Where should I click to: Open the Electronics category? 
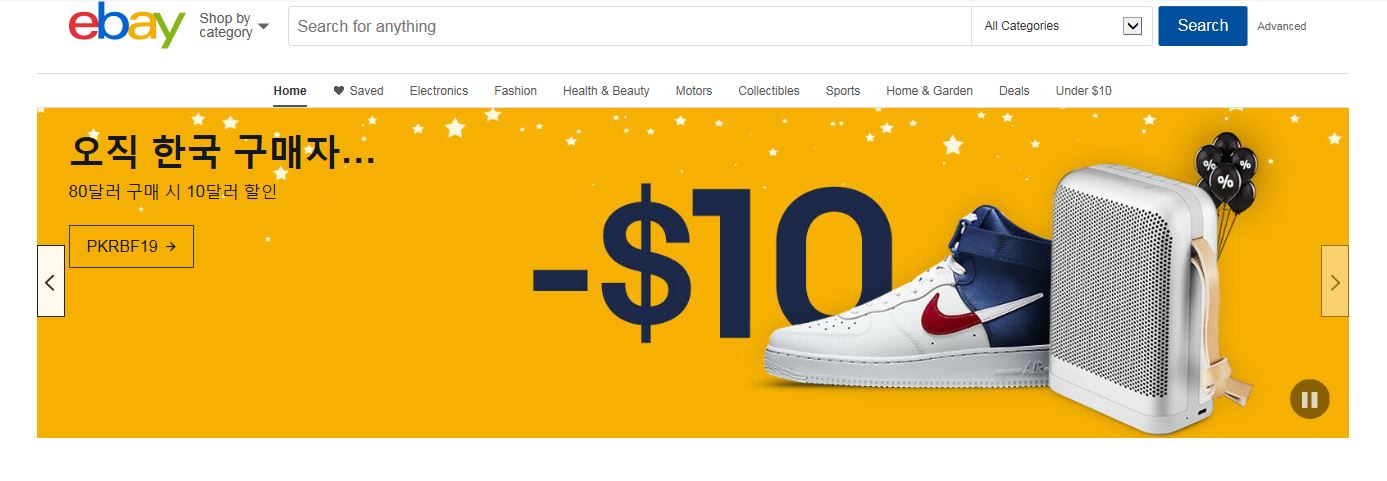439,91
